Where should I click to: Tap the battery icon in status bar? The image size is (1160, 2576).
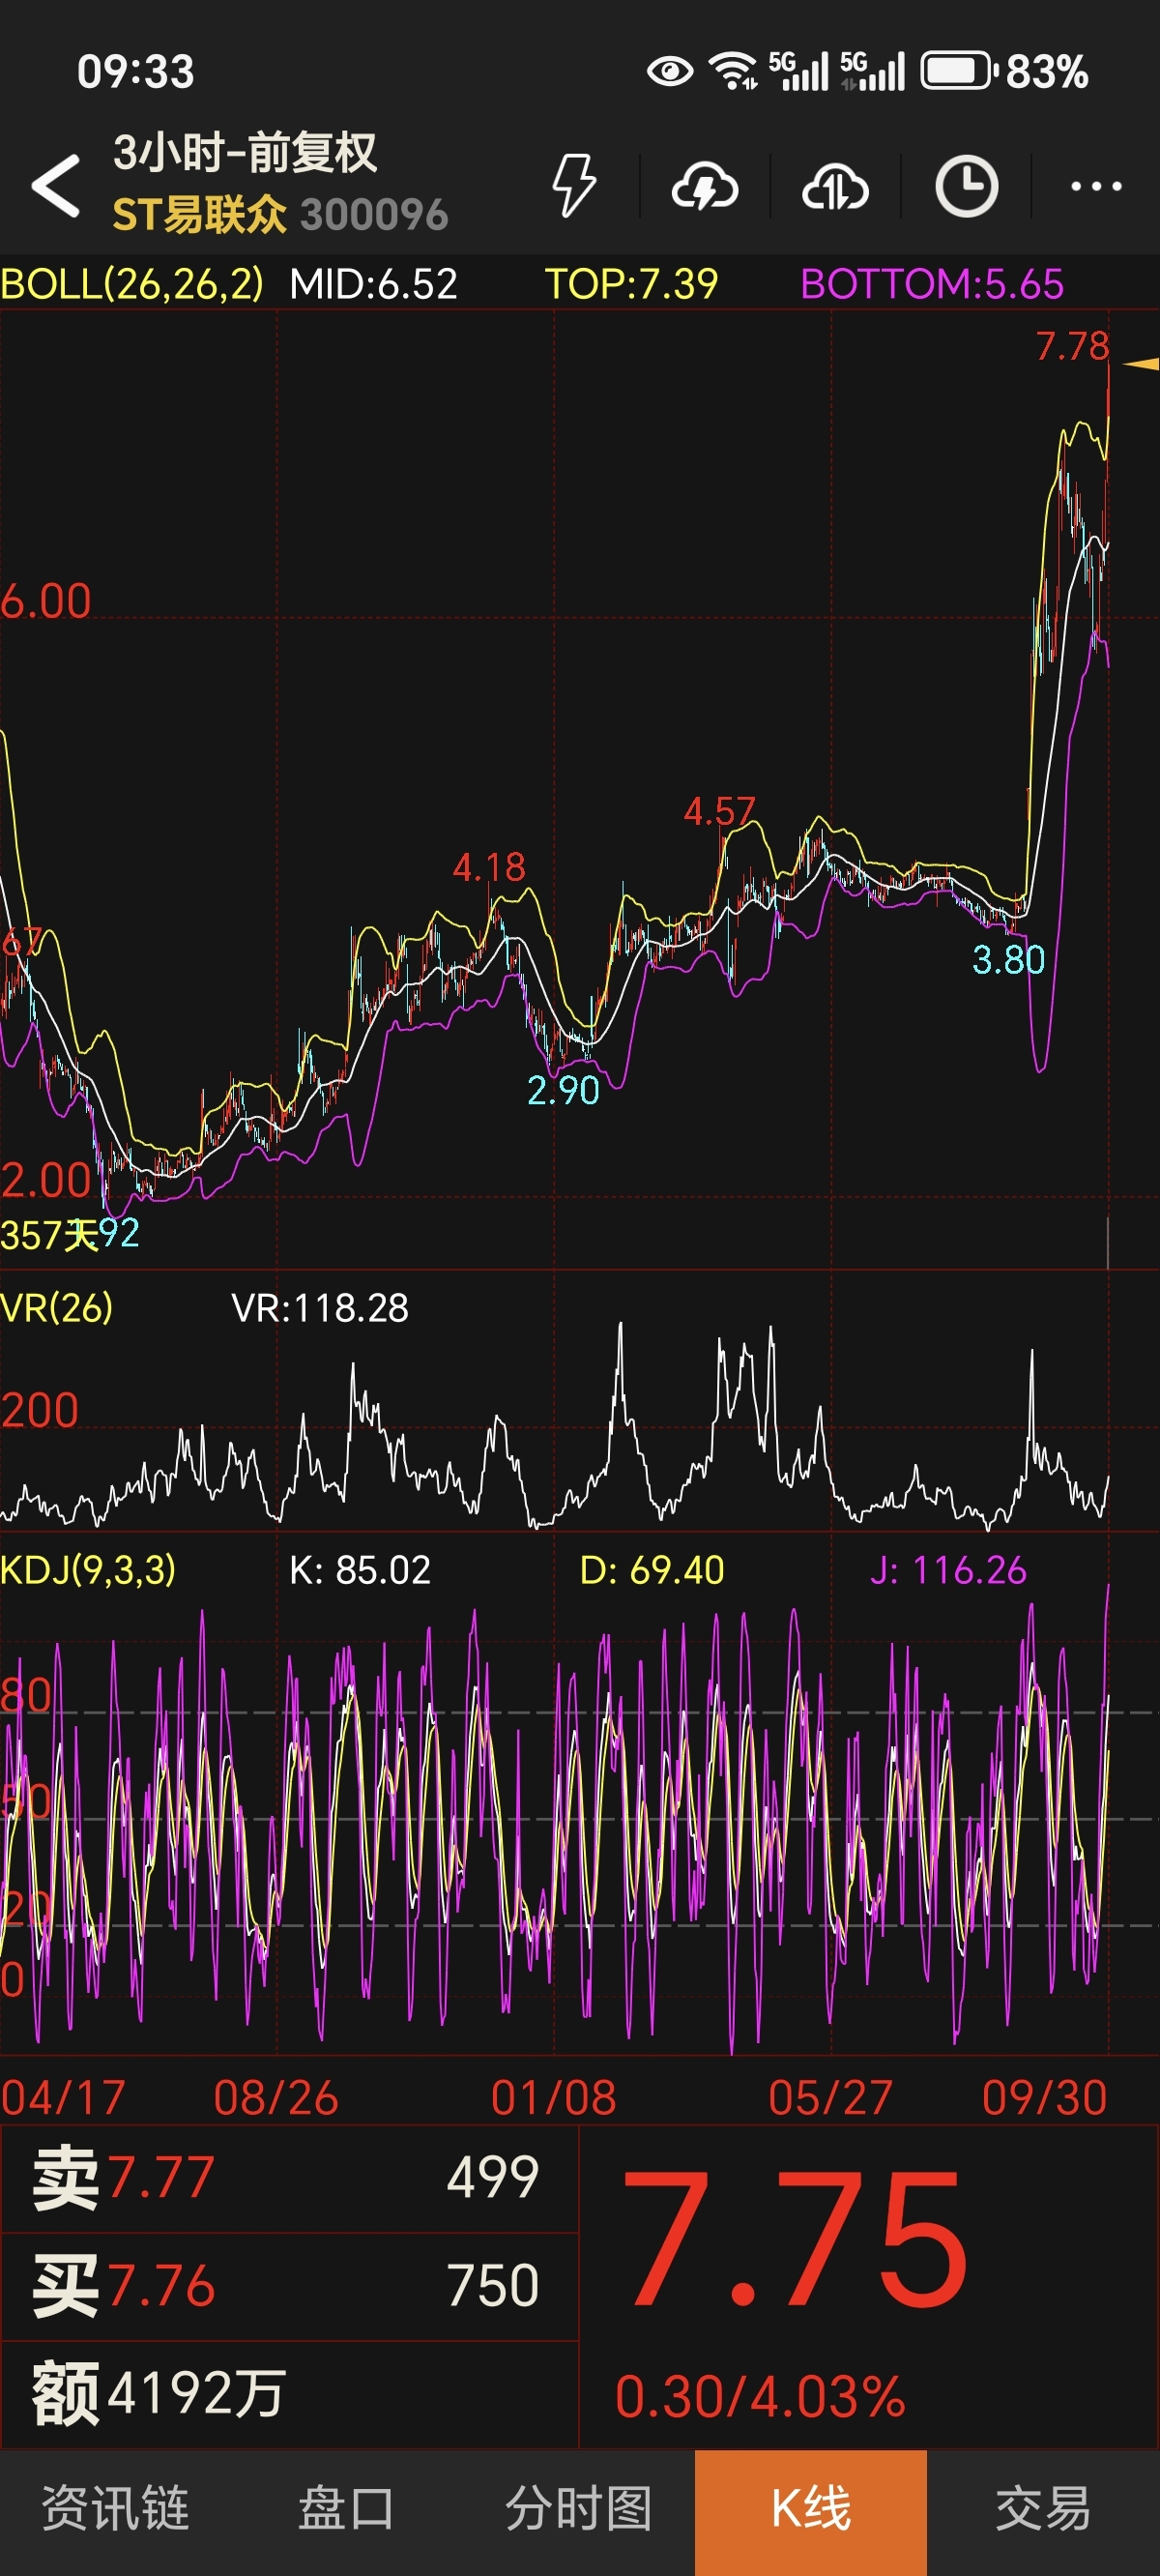pyautogui.click(x=959, y=71)
